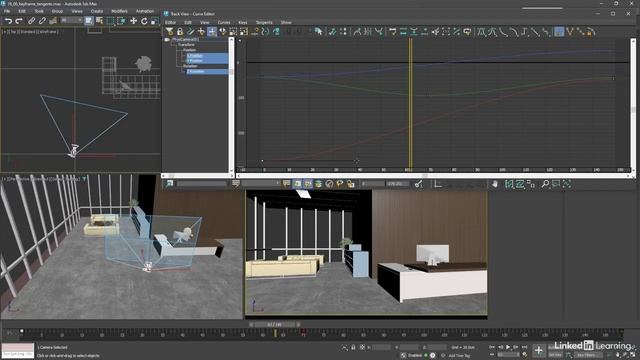Open the Show menu in Curve Editor

click(x=286, y=22)
